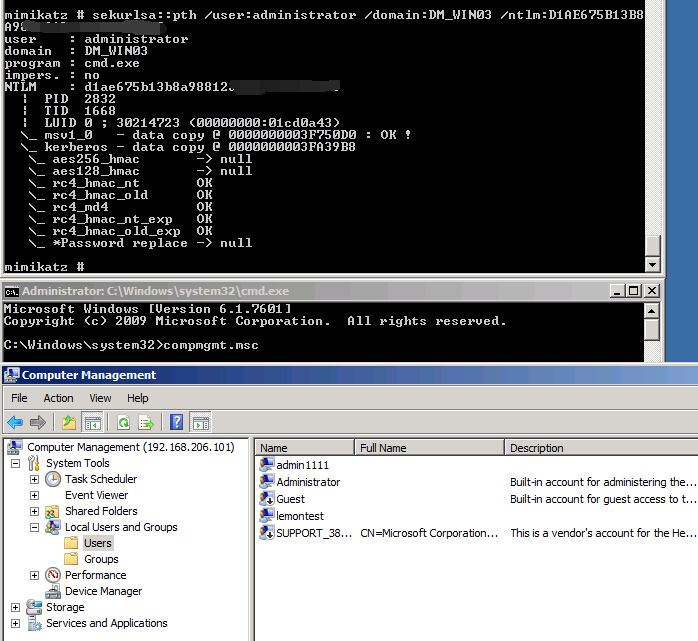The image size is (698, 641).
Task: Sort by the Full Name column header
Action: (x=430, y=448)
